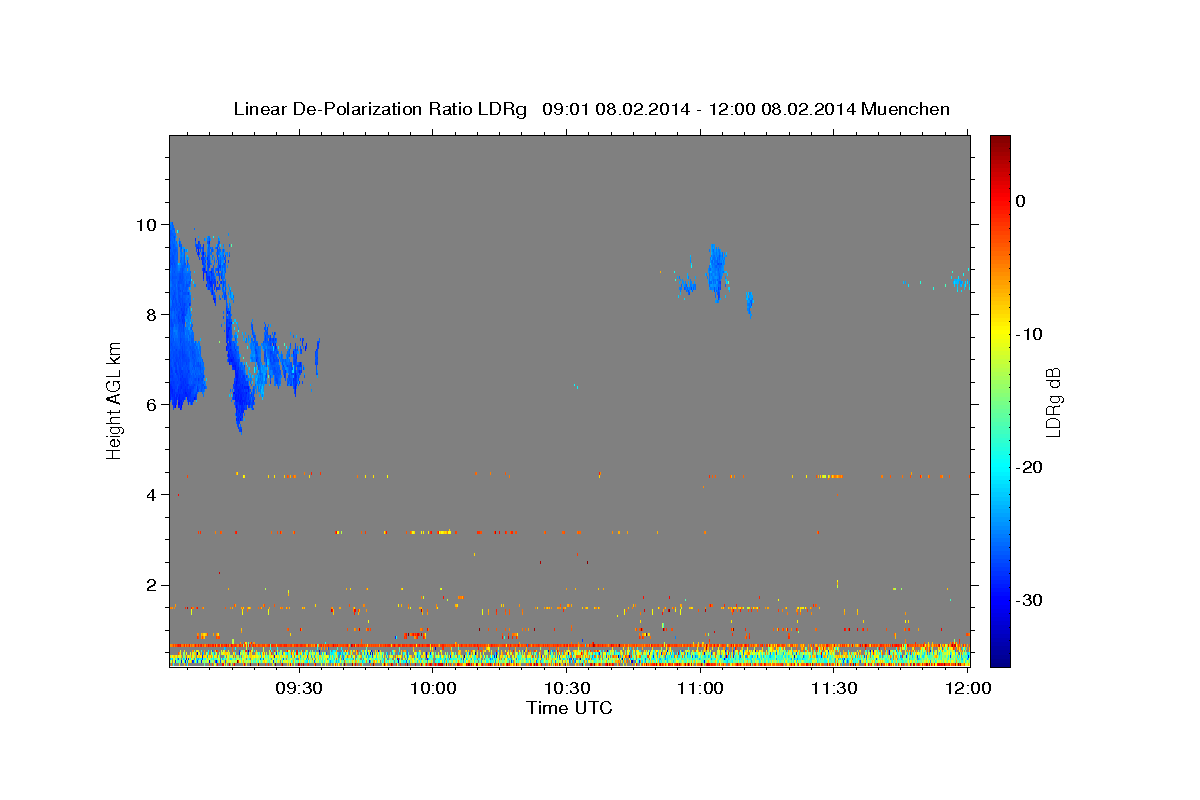Click the colorbar value 0
This screenshot has width=1200, height=800.
[1021, 201]
